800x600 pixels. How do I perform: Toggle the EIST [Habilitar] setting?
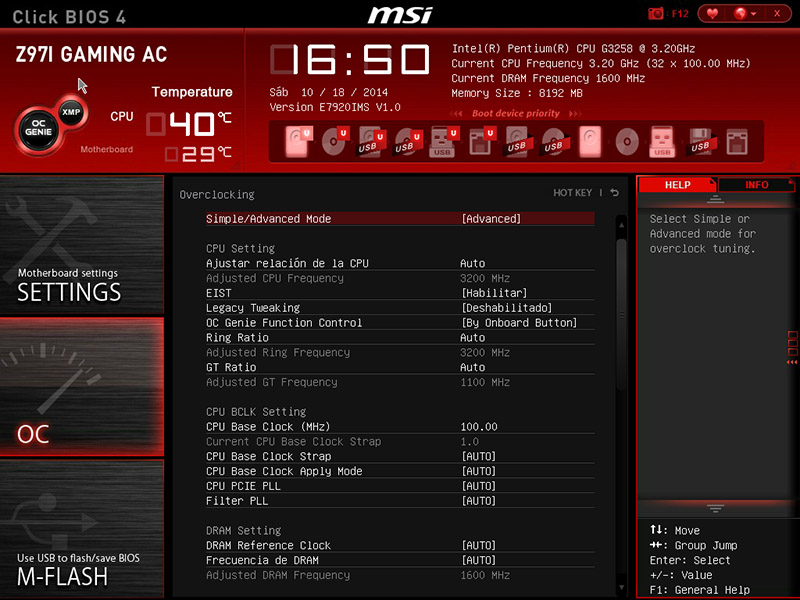[x=494, y=293]
